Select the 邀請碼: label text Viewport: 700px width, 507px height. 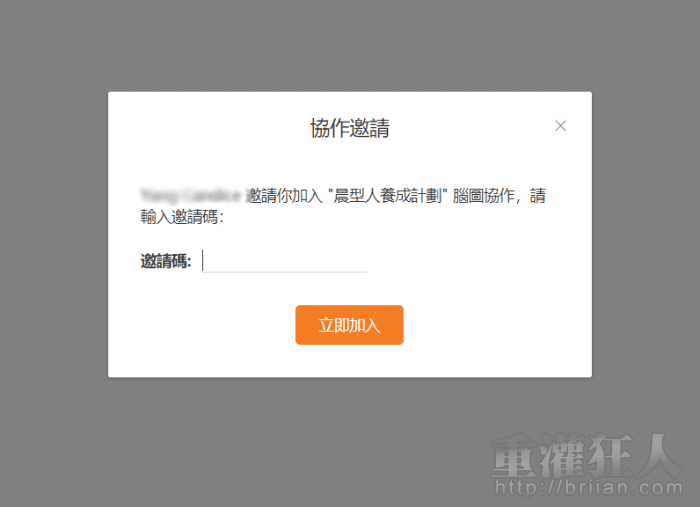tap(166, 261)
